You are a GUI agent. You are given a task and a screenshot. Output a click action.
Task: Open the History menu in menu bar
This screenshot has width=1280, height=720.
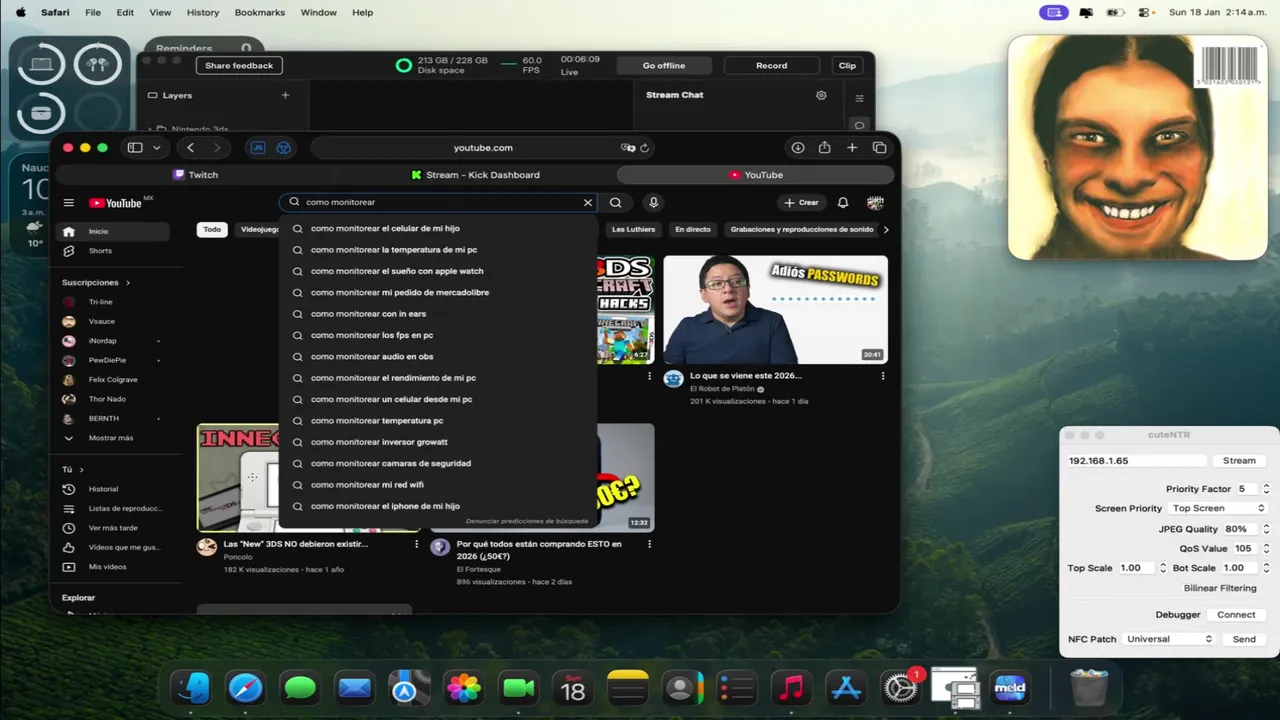coord(203,12)
